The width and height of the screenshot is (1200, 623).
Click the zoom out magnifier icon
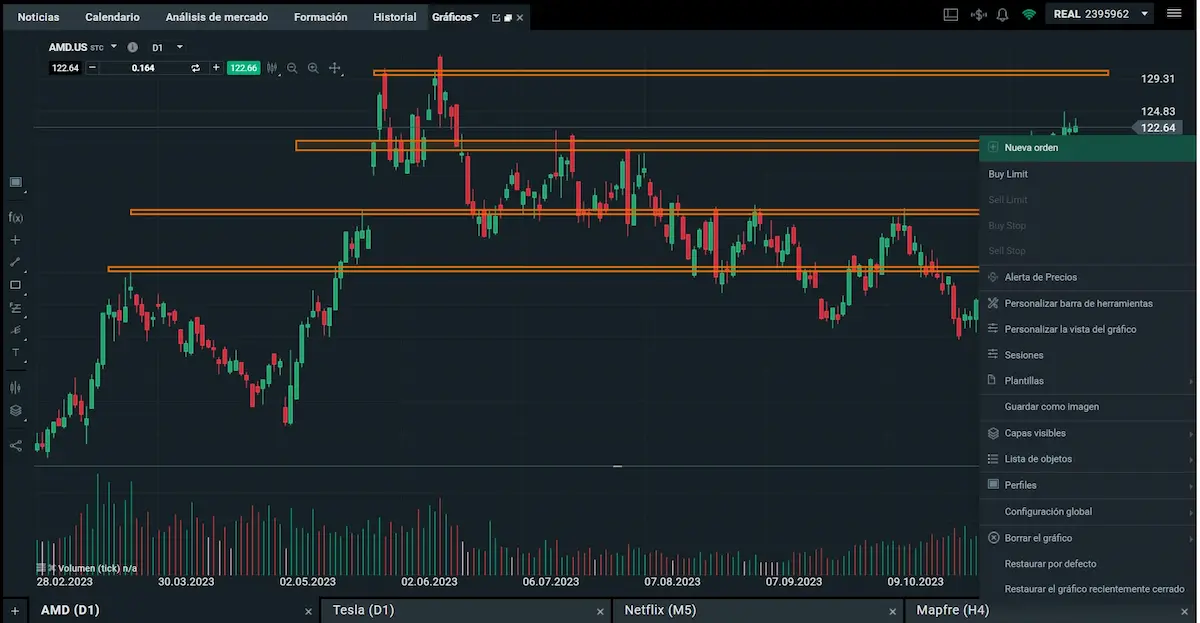tap(292, 68)
